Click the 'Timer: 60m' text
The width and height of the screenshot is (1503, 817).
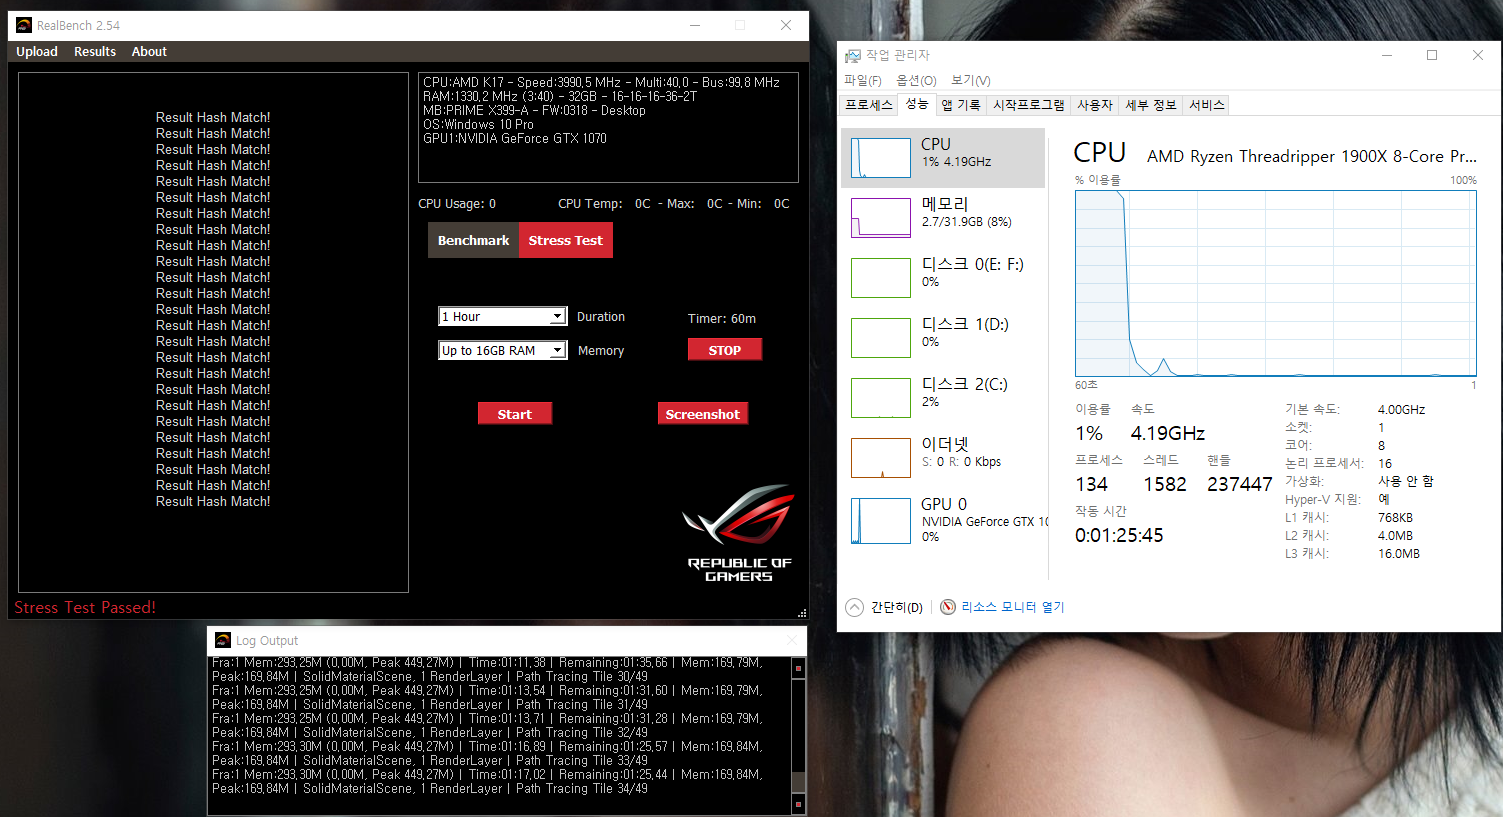pyautogui.click(x=722, y=318)
